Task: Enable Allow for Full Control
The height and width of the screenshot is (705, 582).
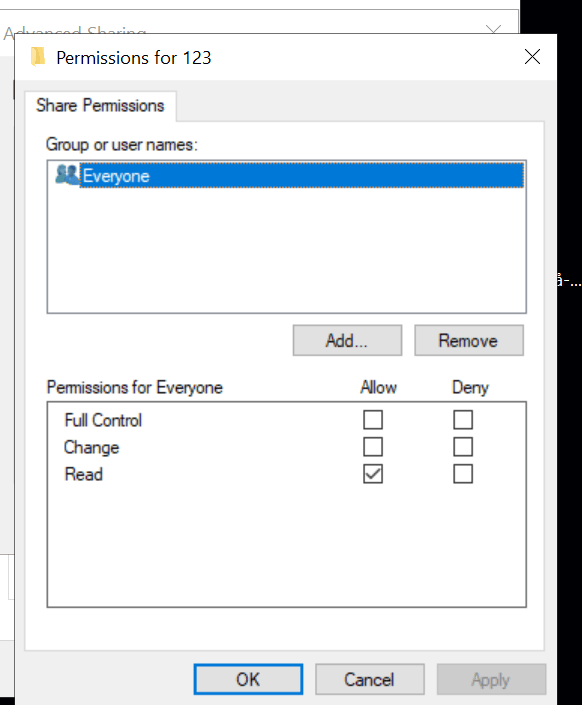Action: 373,419
